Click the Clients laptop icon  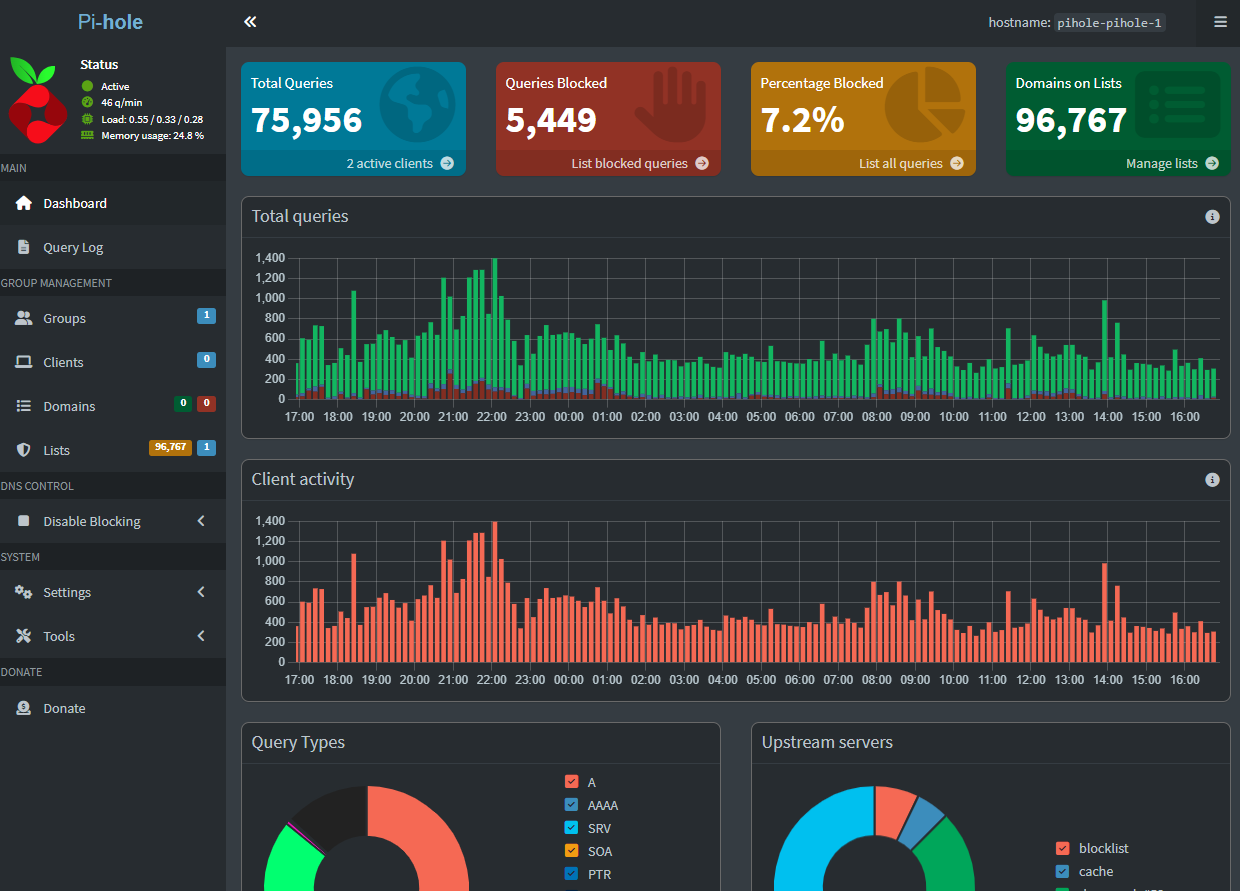[x=24, y=362]
